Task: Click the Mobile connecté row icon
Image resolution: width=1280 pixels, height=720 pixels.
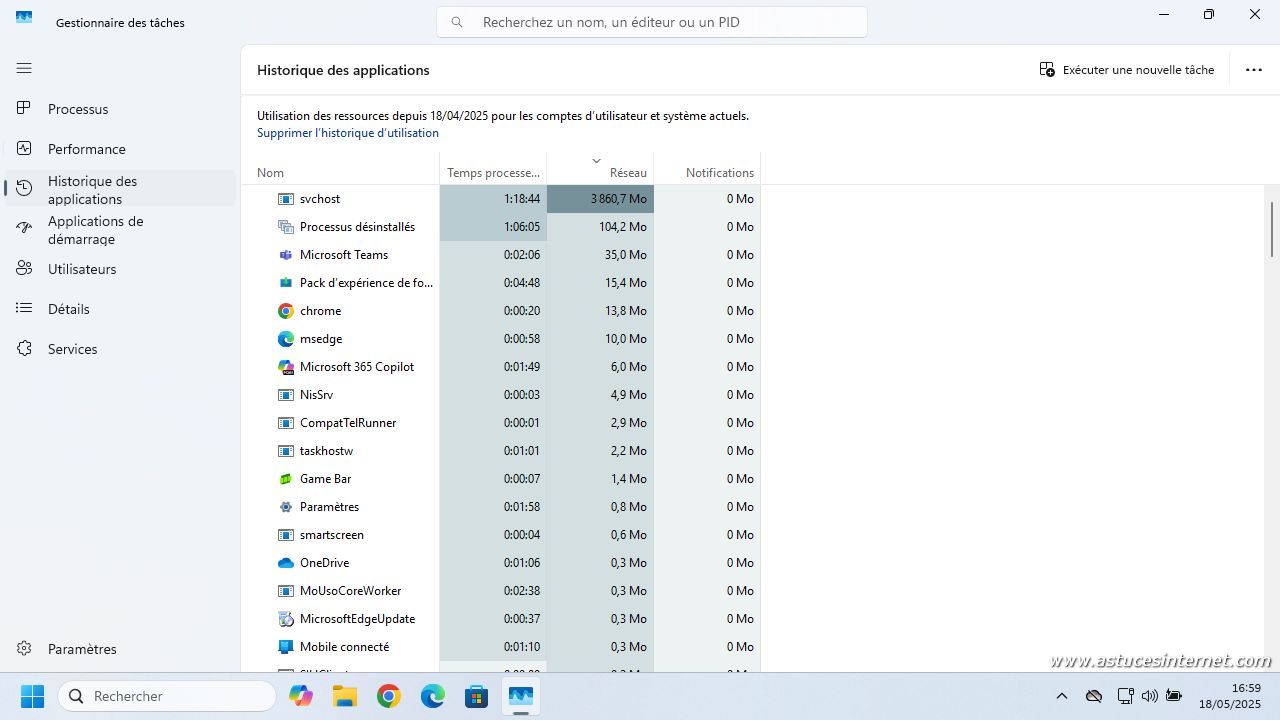Action: coord(286,647)
